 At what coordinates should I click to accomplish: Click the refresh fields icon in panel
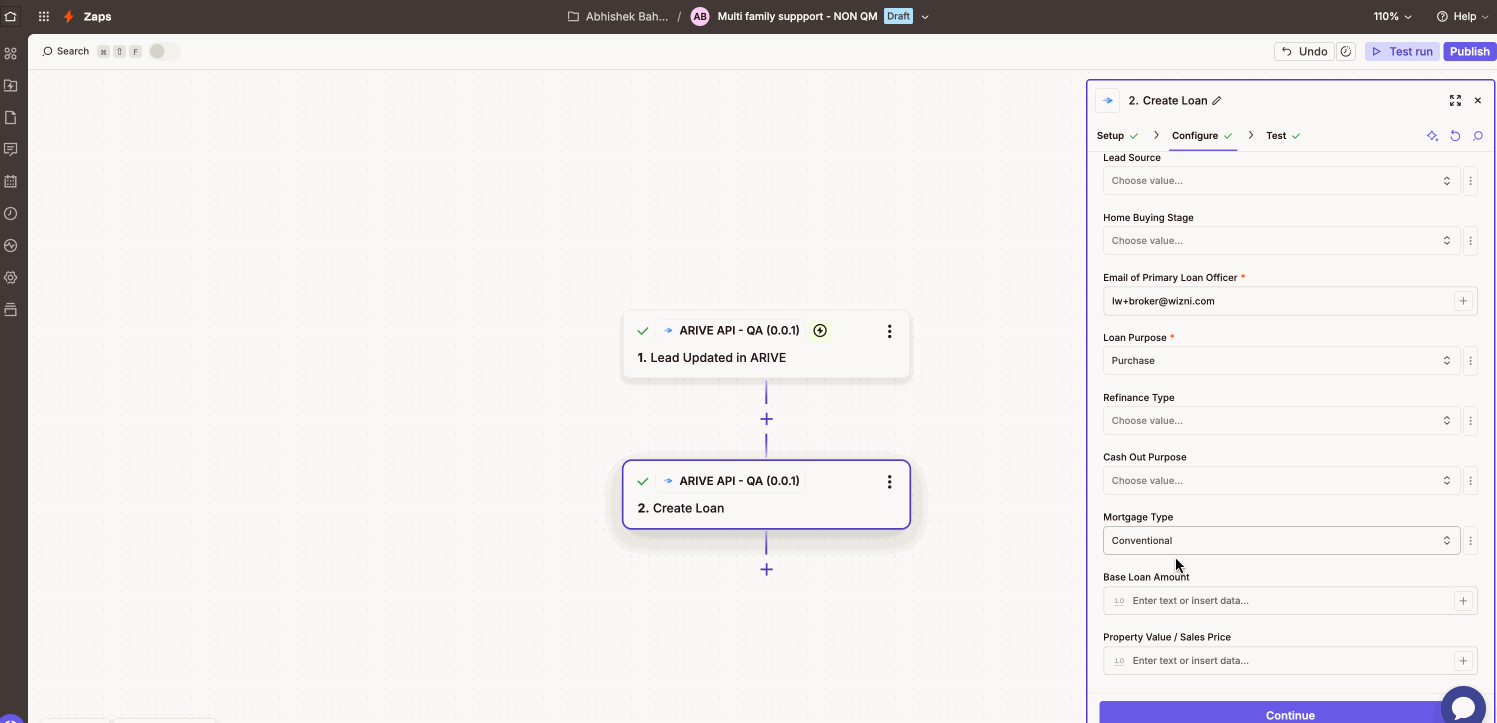tap(1455, 136)
